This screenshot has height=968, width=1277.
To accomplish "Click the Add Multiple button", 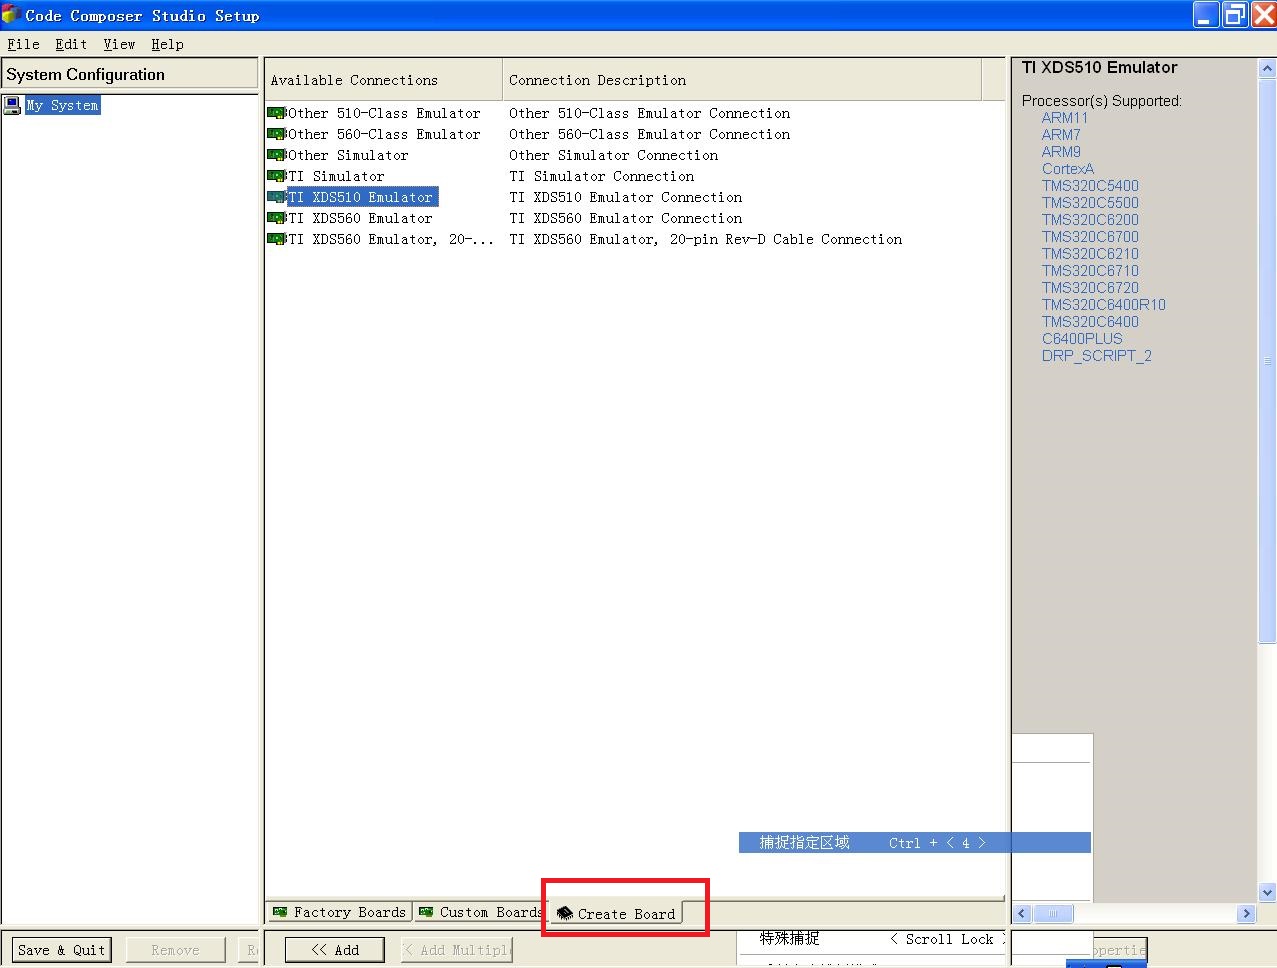I will tap(457, 950).
